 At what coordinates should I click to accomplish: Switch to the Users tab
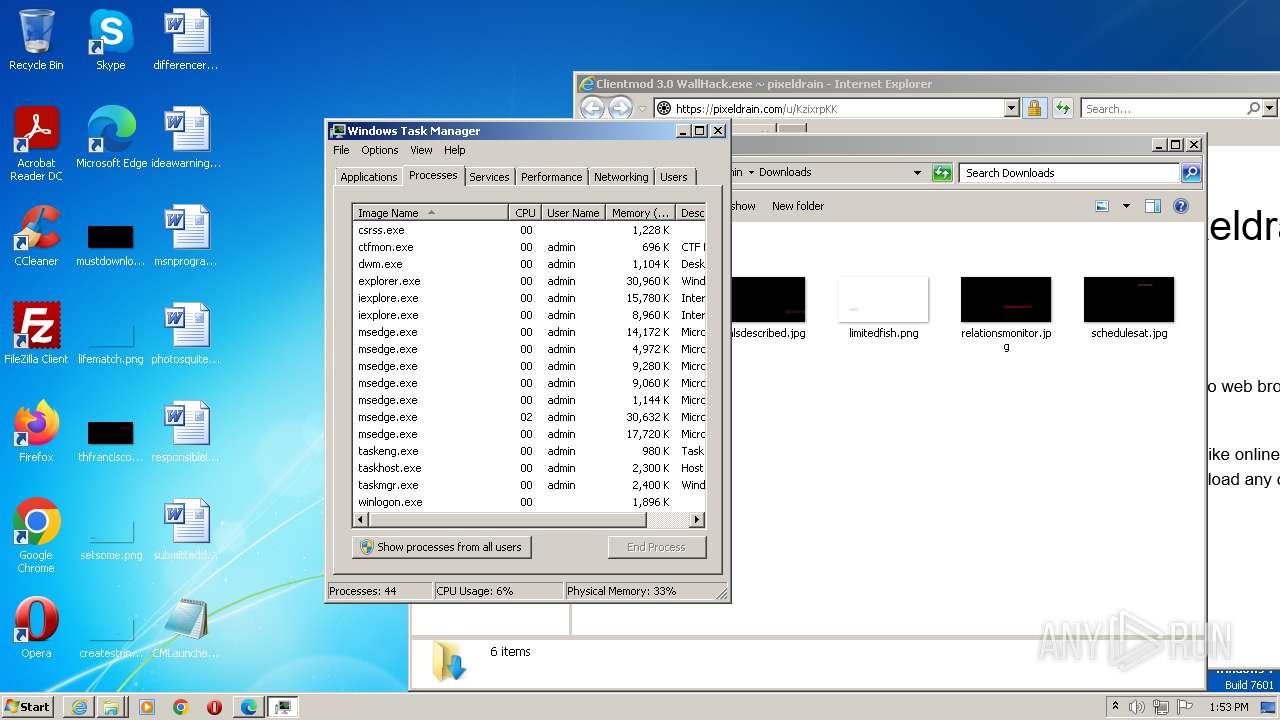tap(673, 177)
